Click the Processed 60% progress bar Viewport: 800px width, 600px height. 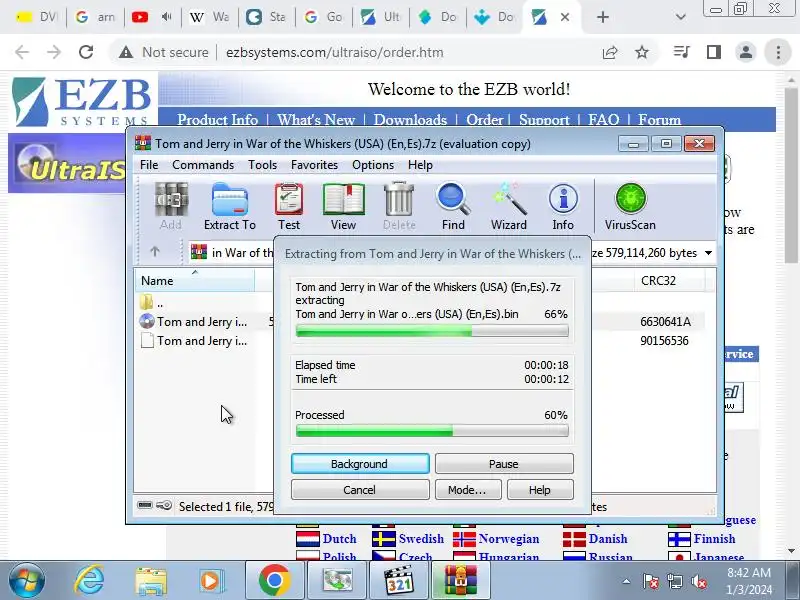[432, 431]
